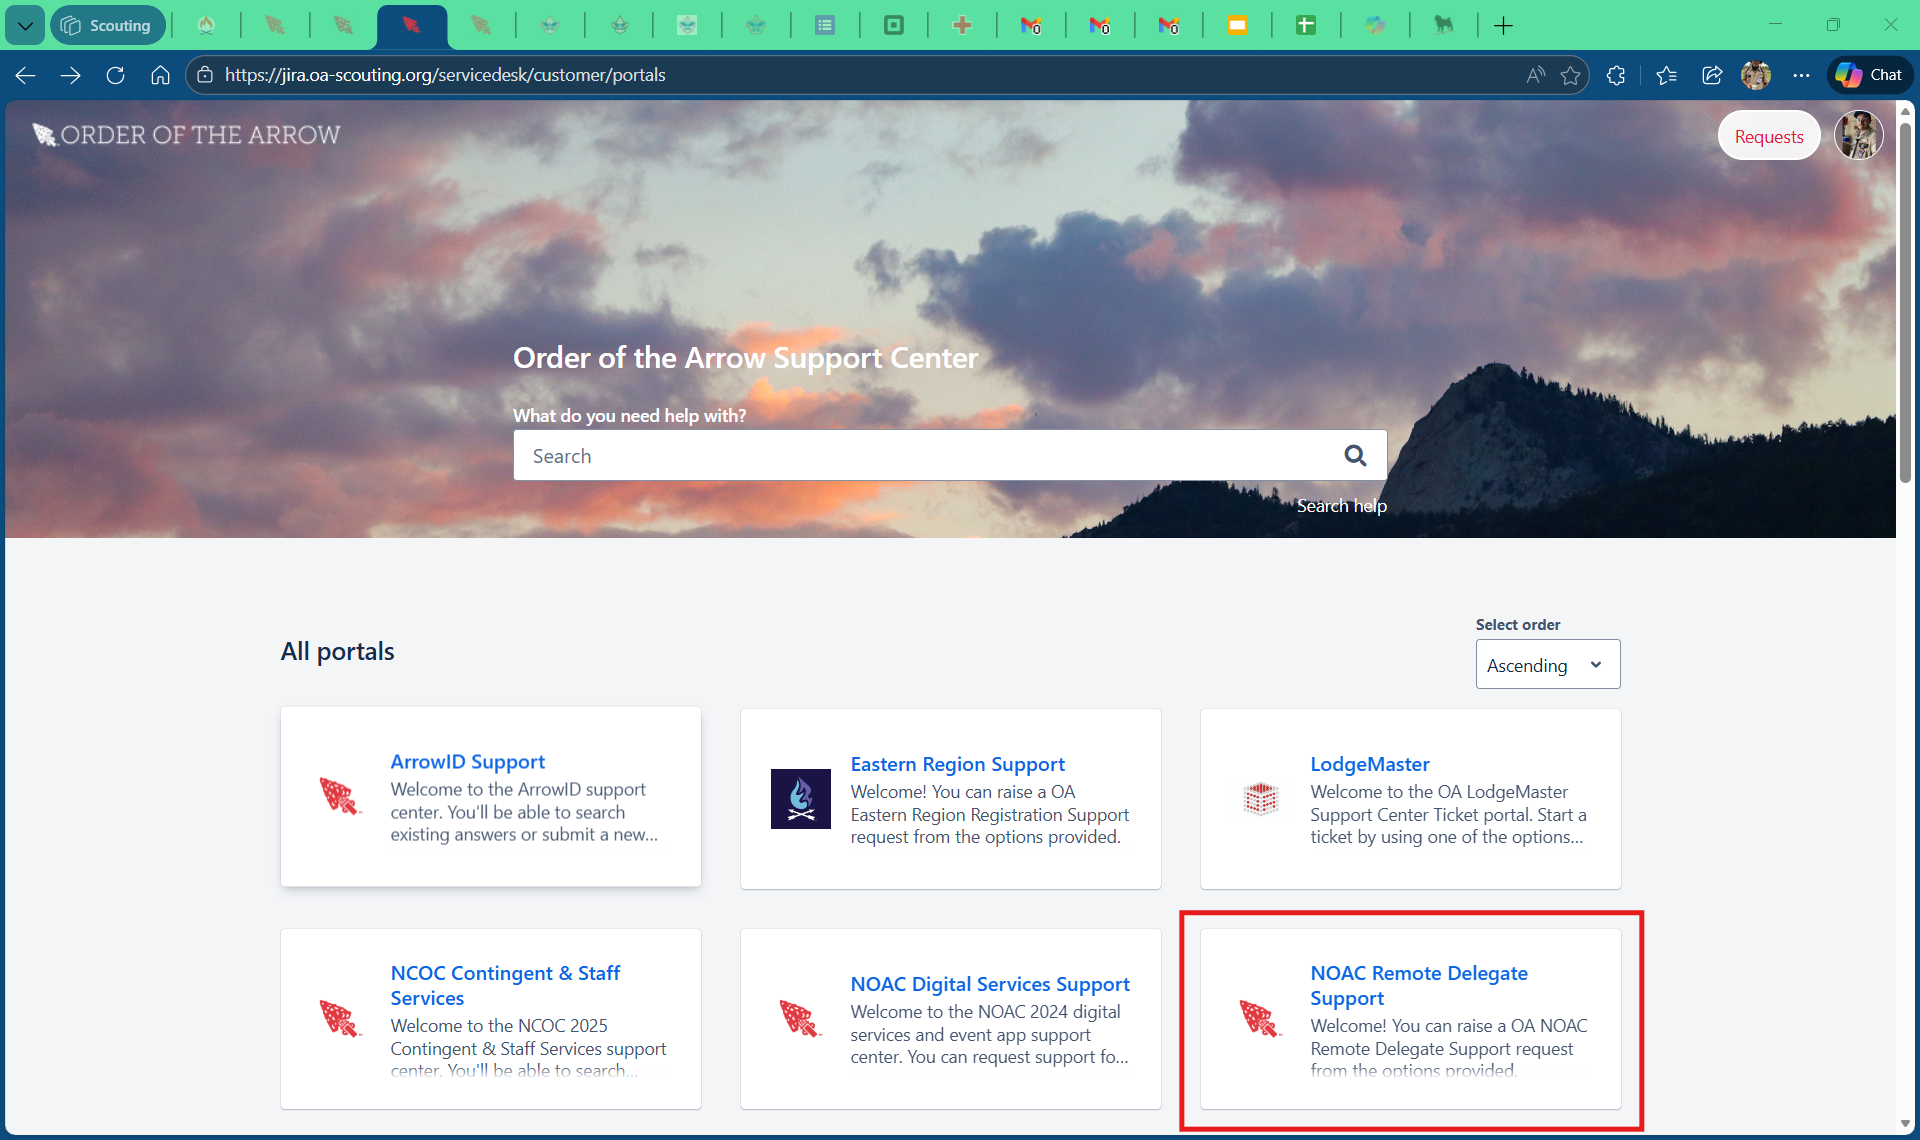
Task: Click the Order of the Arrow logo
Action: (x=187, y=135)
